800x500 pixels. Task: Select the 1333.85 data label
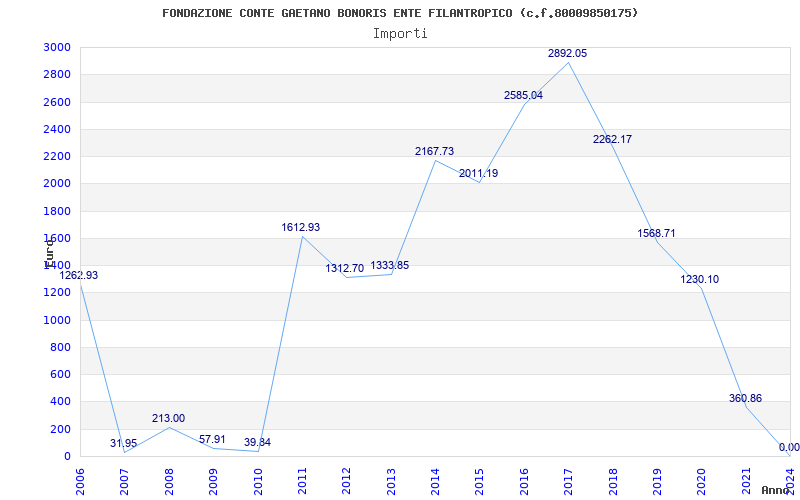click(x=390, y=266)
